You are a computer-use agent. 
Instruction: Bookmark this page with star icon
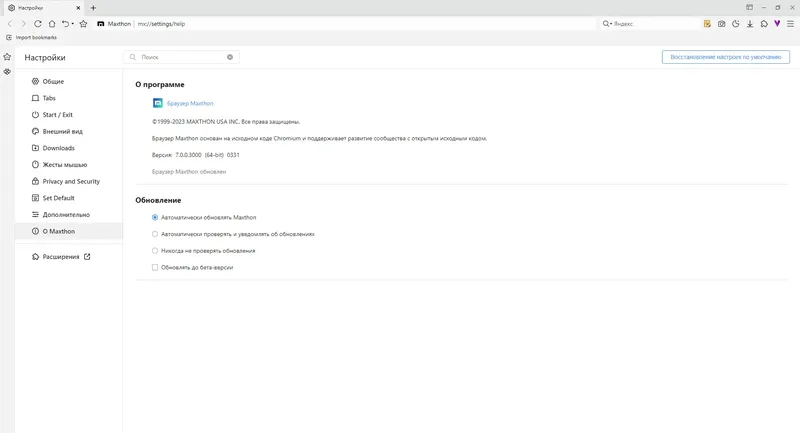pyautogui.click(x=83, y=23)
